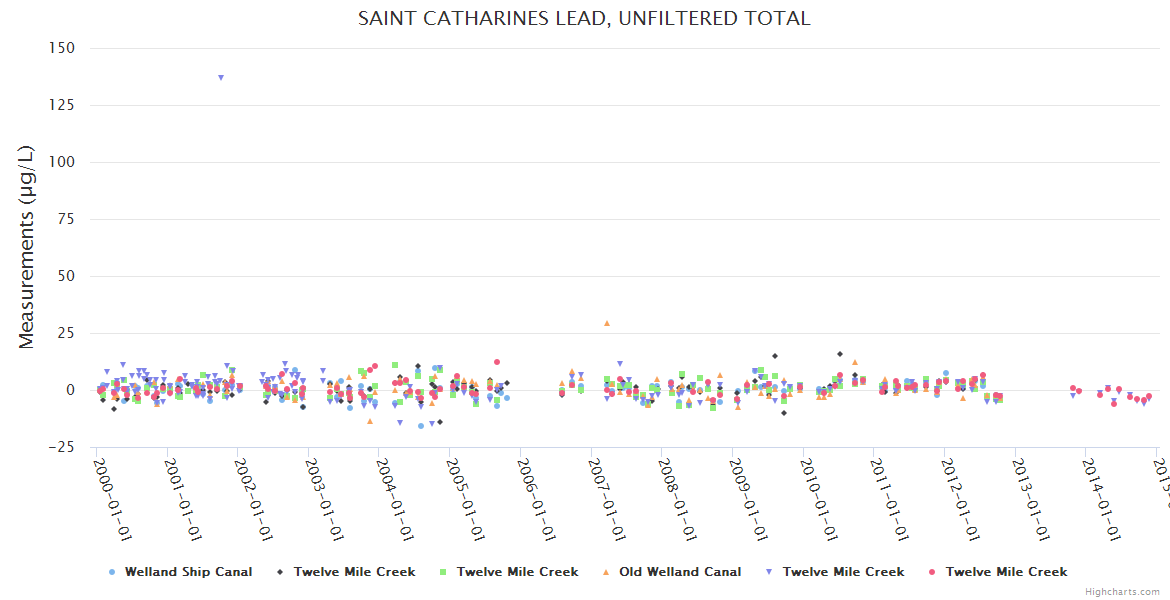Click the Measurements (µg/L) y-axis title

tap(27, 247)
